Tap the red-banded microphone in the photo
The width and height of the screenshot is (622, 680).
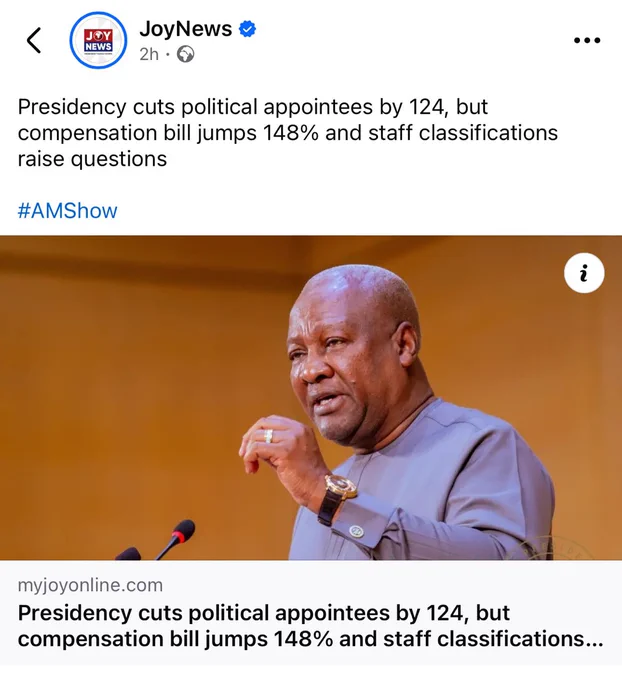click(178, 538)
